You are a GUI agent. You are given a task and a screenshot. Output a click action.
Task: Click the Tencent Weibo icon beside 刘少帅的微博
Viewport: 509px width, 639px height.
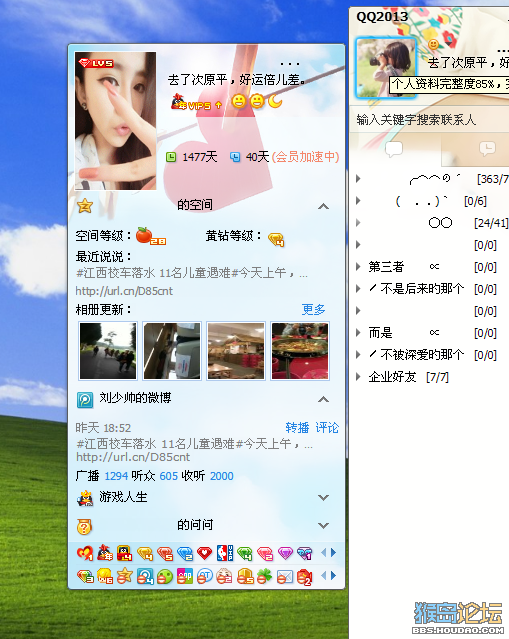tap(85, 400)
